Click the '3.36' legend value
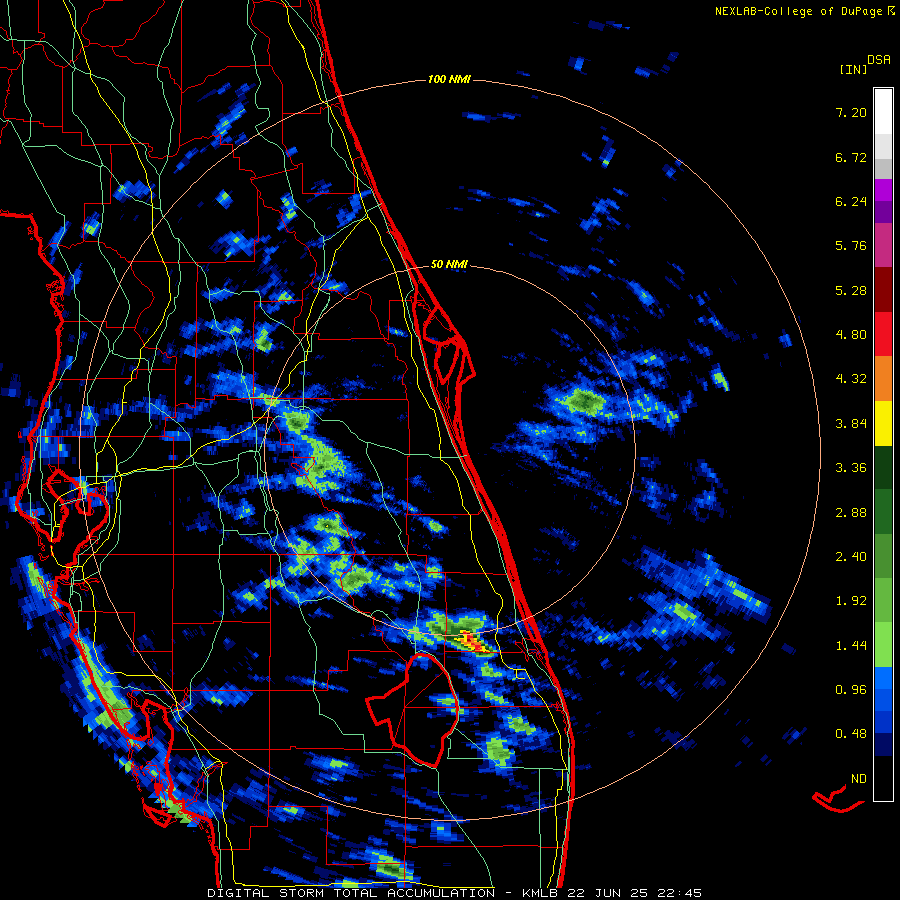Viewport: 900px width, 900px height. [851, 468]
